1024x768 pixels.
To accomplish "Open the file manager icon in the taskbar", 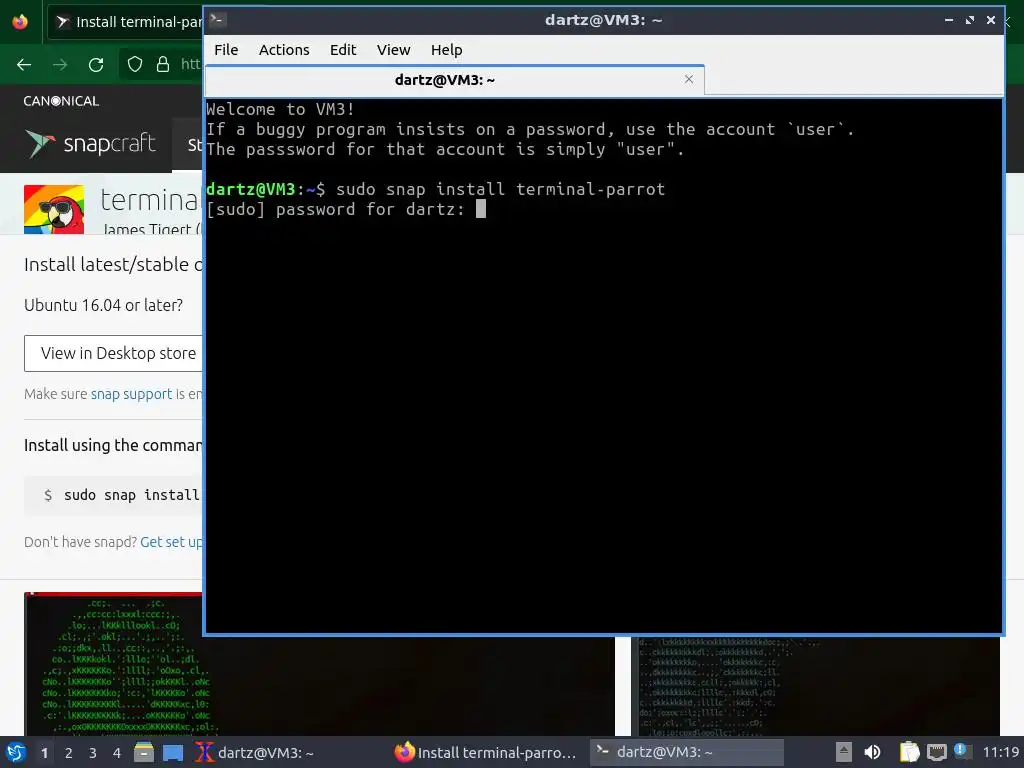I will [144, 752].
